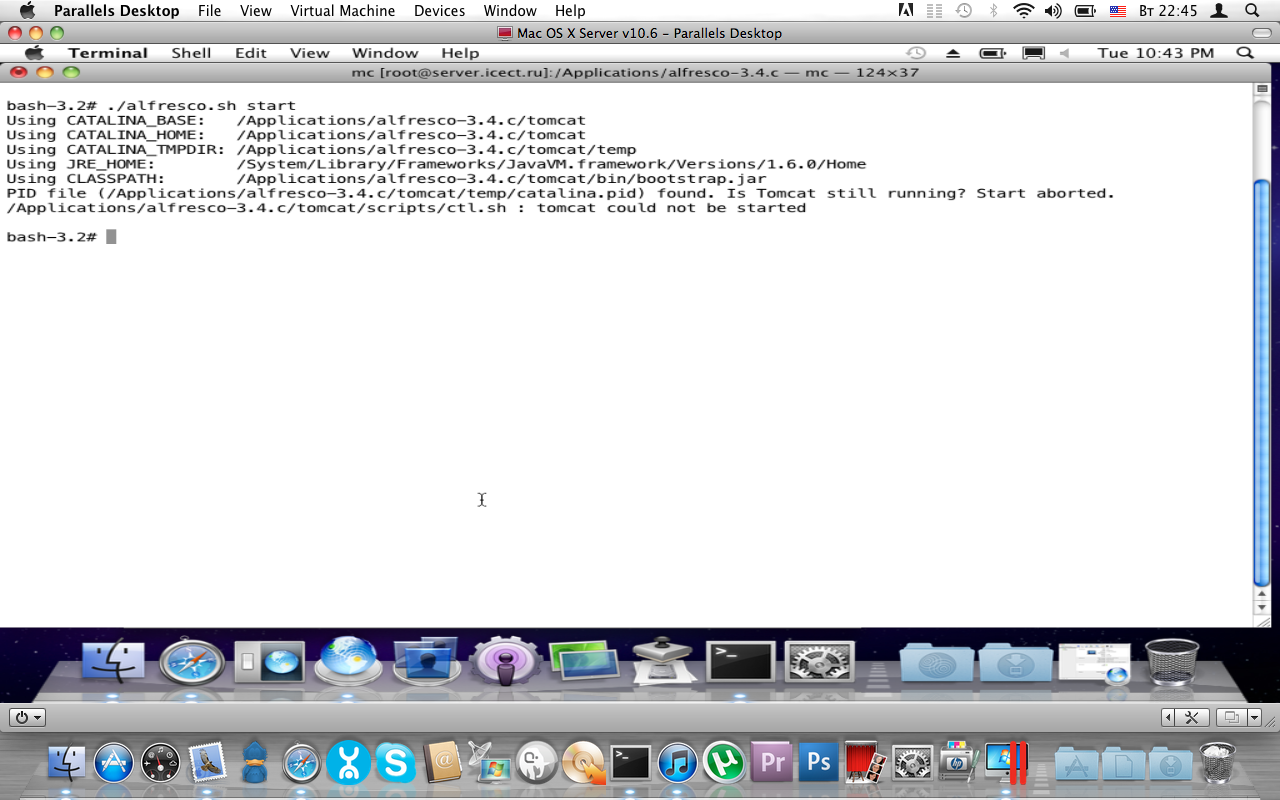This screenshot has width=1280, height=800.
Task: Expand the Parallels view mode dropdown arrow
Action: coord(1254,717)
